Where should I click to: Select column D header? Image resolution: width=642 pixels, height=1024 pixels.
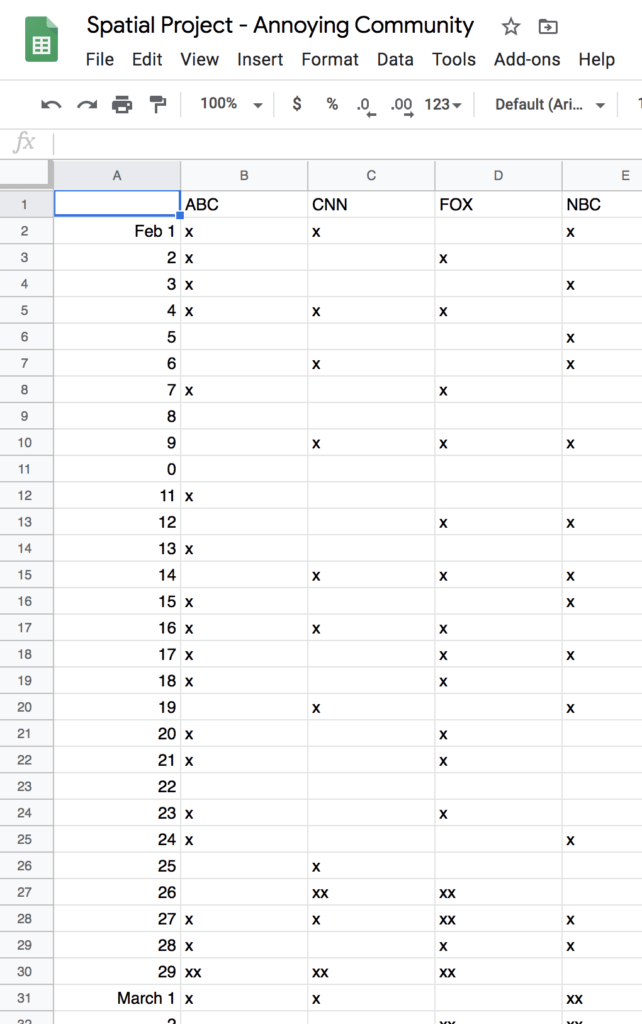[x=498, y=175]
